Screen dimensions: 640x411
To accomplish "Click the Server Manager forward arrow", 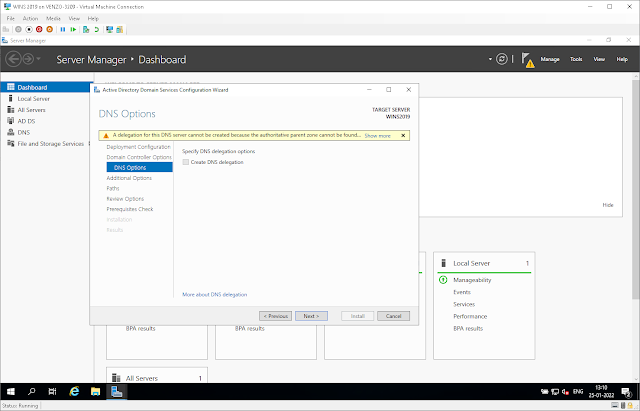I will tap(28, 59).
